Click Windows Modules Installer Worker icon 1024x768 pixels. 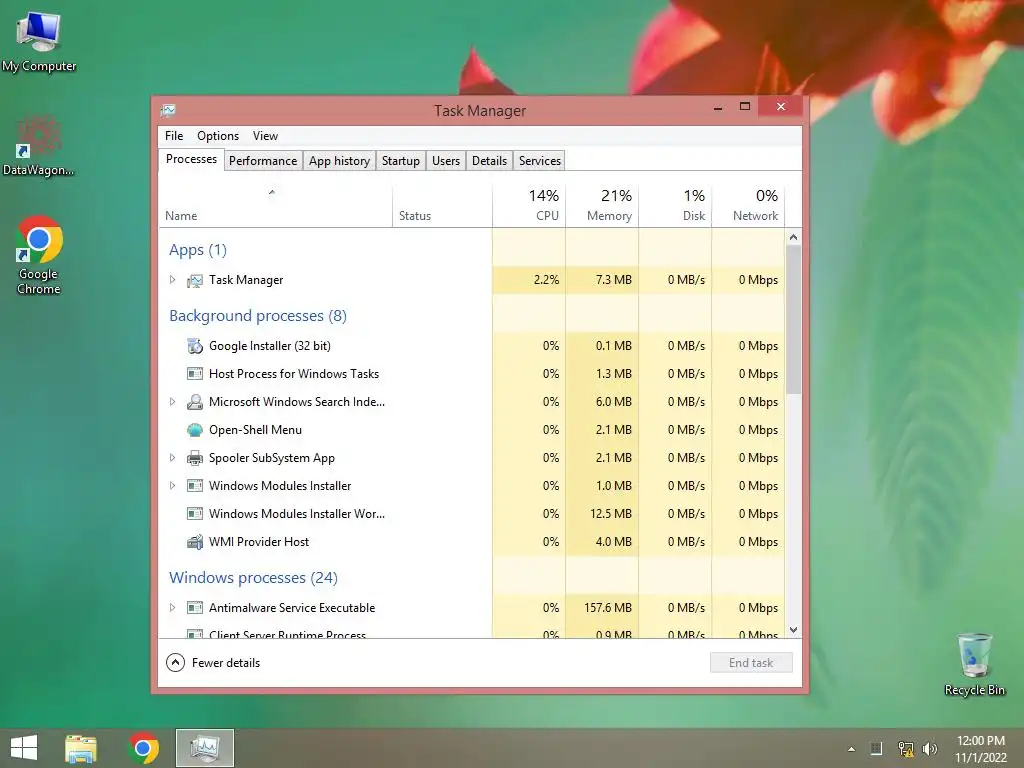pyautogui.click(x=195, y=514)
